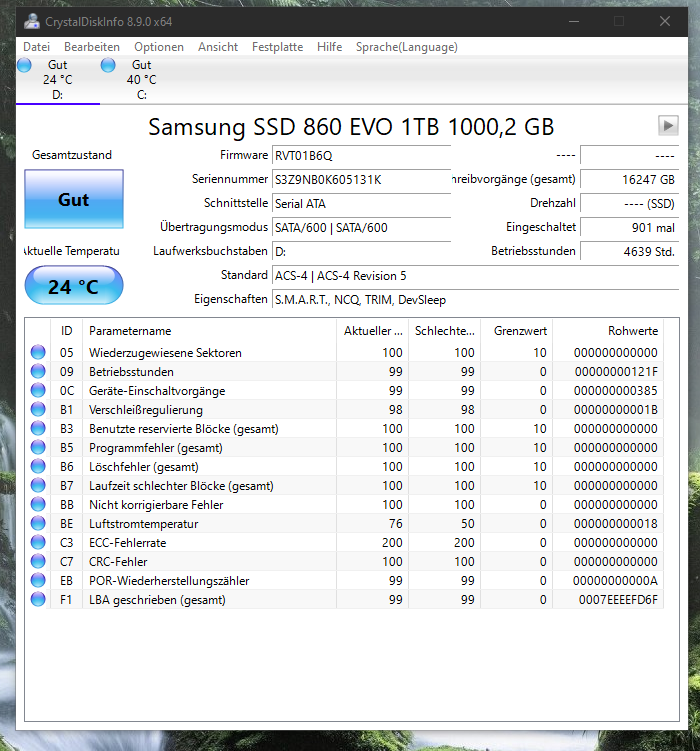Screen dimensions: 700x751
Task: Click raw value 000000000385
Action: [616, 391]
